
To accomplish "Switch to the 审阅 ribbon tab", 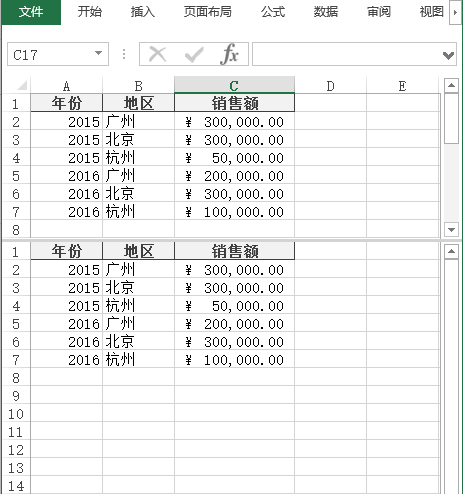I will point(379,12).
